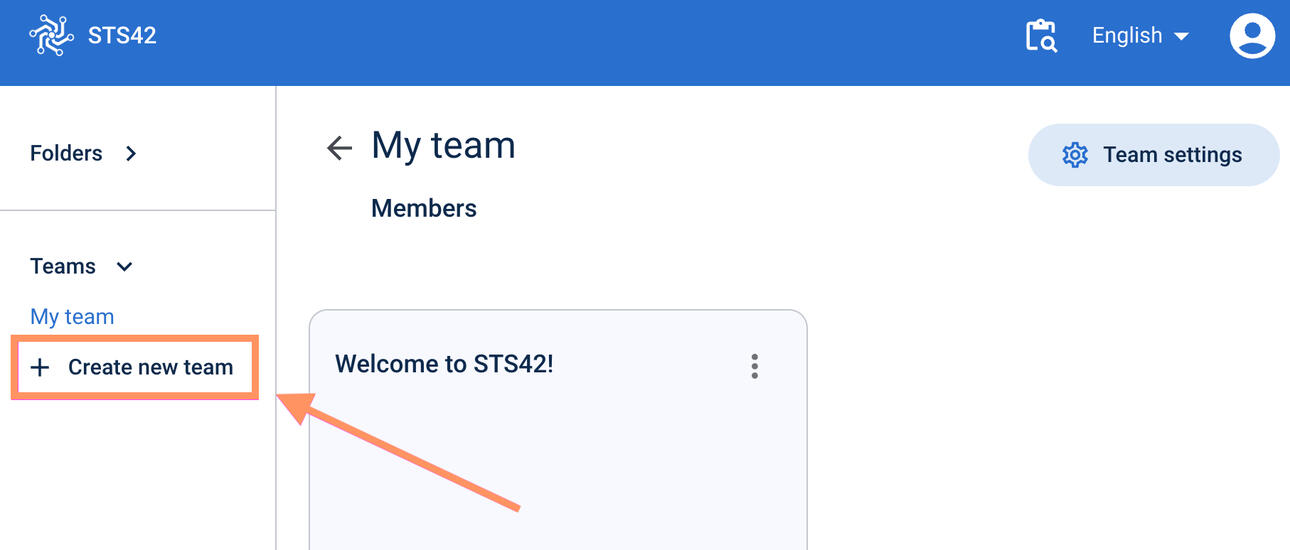
Task: Select My team in the sidebar
Action: pyautogui.click(x=72, y=317)
